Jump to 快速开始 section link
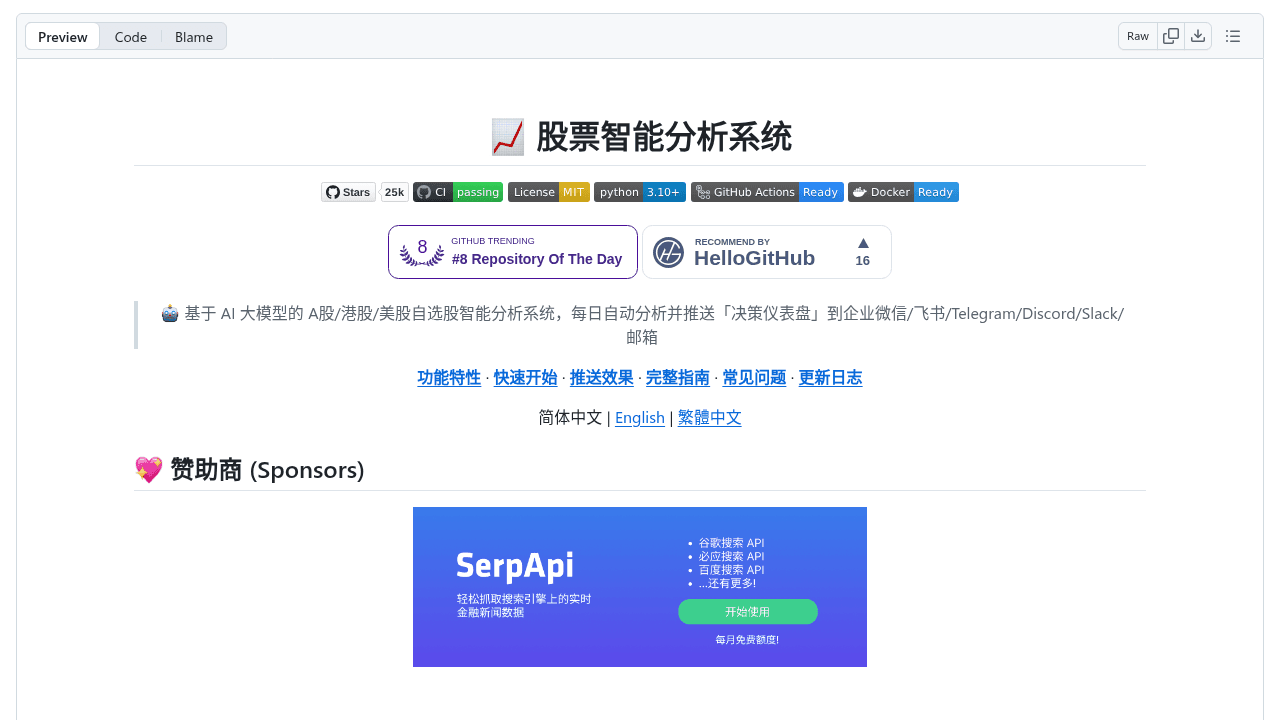This screenshot has width=1280, height=720. (x=525, y=378)
